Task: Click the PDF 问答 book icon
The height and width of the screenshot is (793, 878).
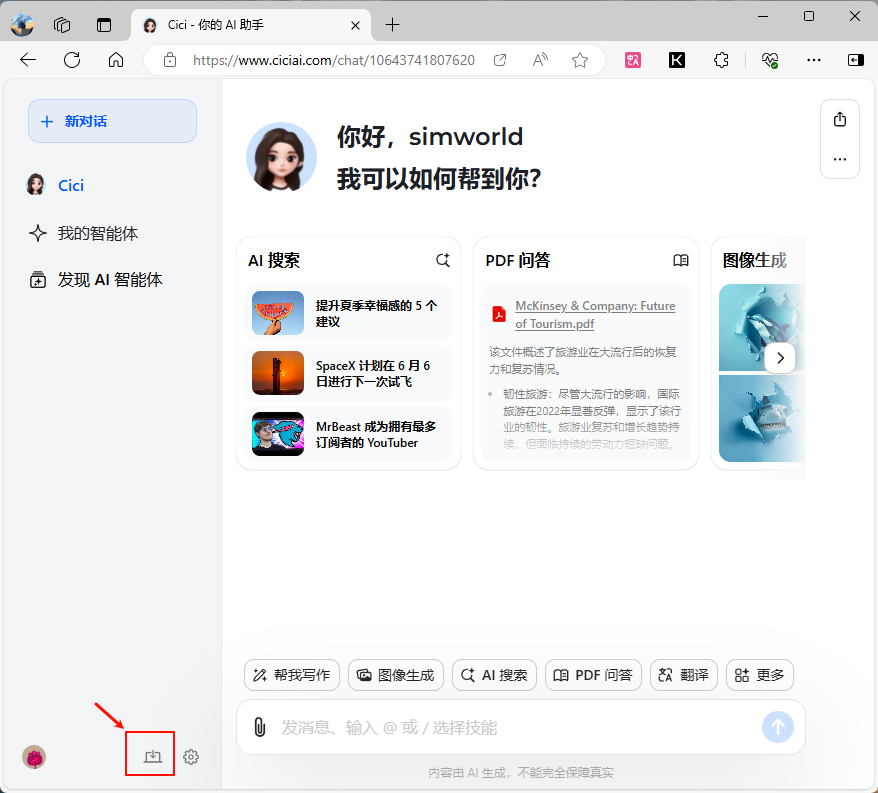Action: pos(680,260)
